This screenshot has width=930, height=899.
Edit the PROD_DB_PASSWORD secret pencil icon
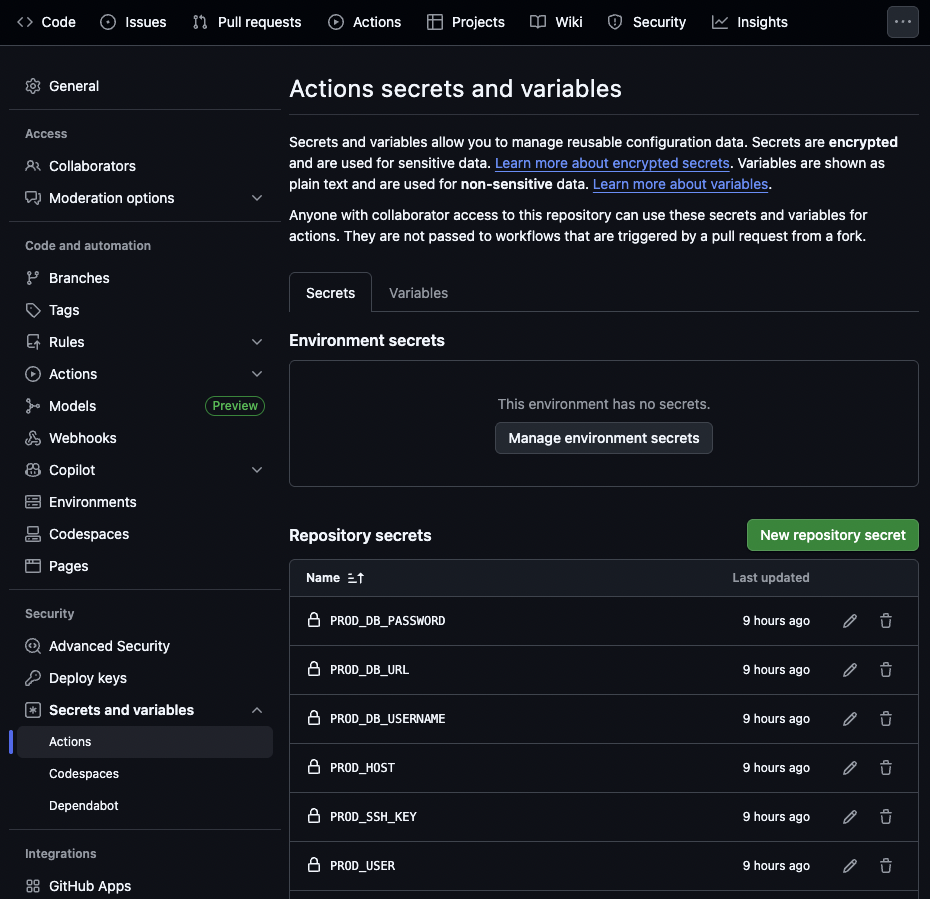(x=850, y=621)
